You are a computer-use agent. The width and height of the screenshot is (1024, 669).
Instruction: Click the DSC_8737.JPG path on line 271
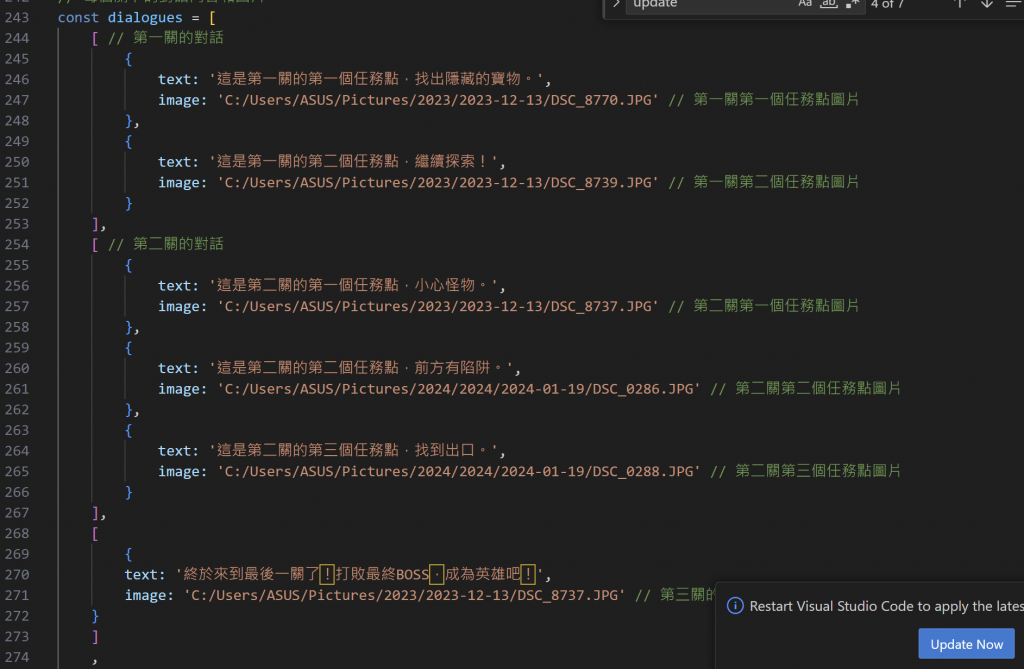404,595
